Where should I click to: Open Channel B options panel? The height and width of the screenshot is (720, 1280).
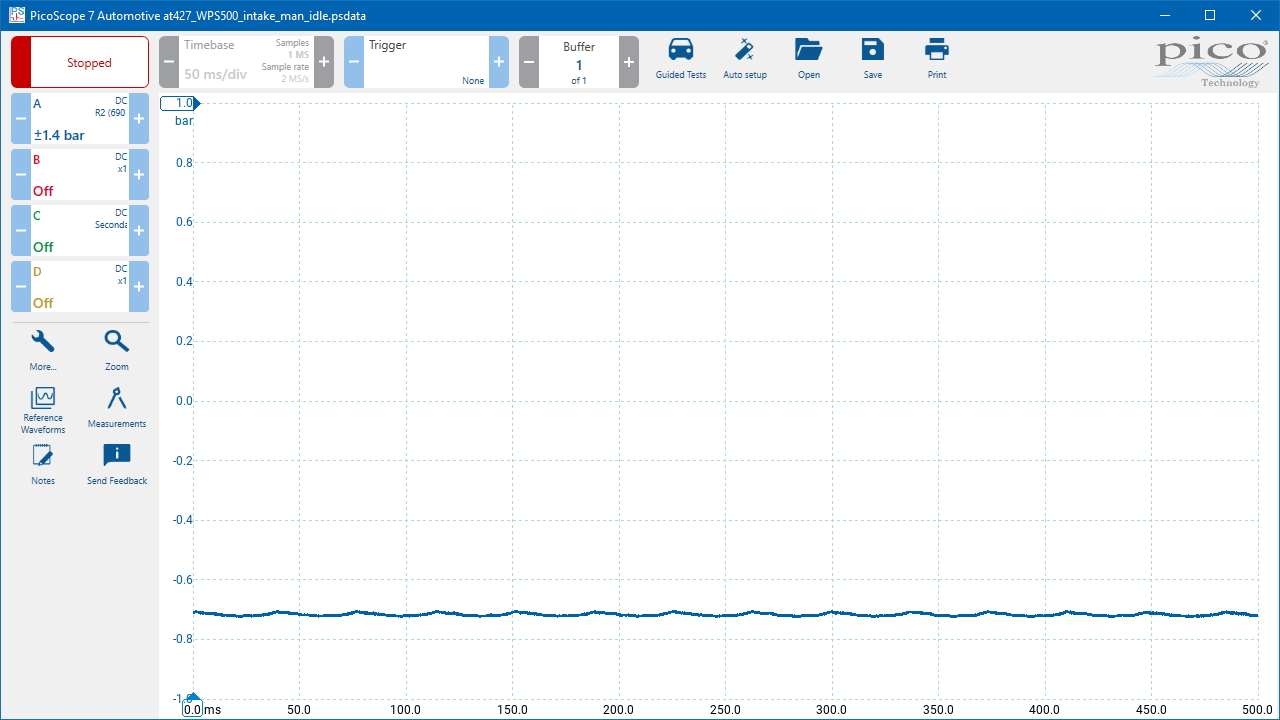[x=80, y=174]
